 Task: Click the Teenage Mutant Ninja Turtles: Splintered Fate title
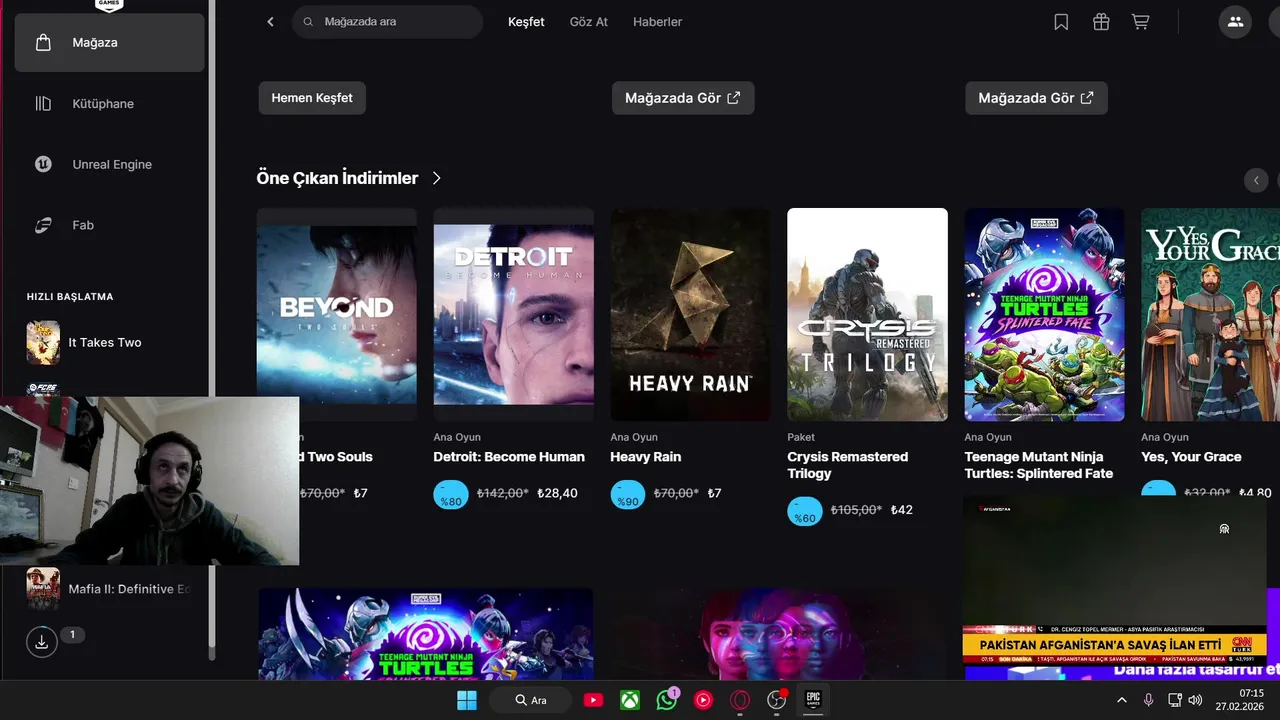click(x=1039, y=465)
